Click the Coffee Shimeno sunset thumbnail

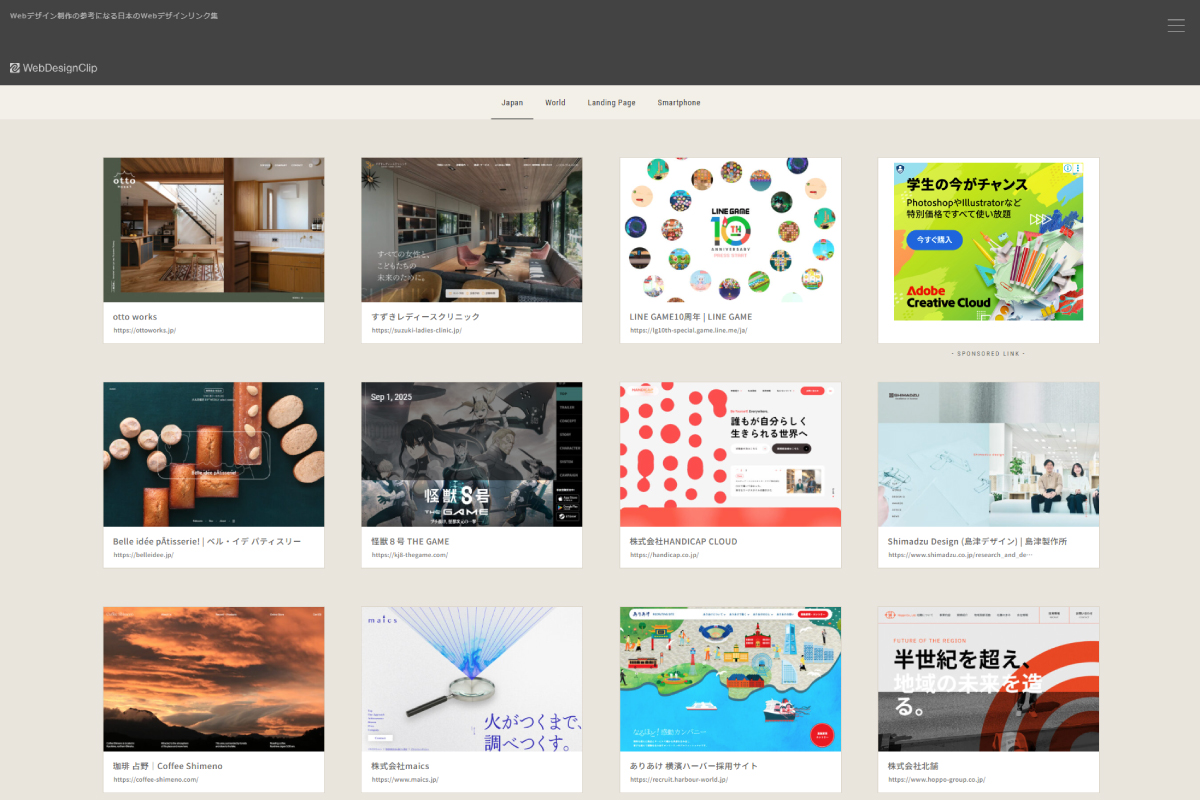pos(213,678)
